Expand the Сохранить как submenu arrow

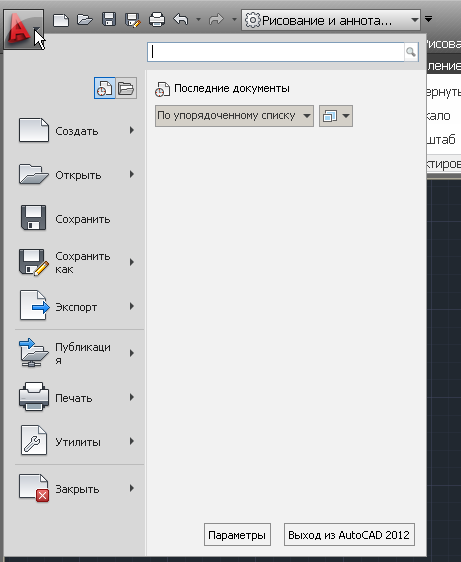[132, 262]
